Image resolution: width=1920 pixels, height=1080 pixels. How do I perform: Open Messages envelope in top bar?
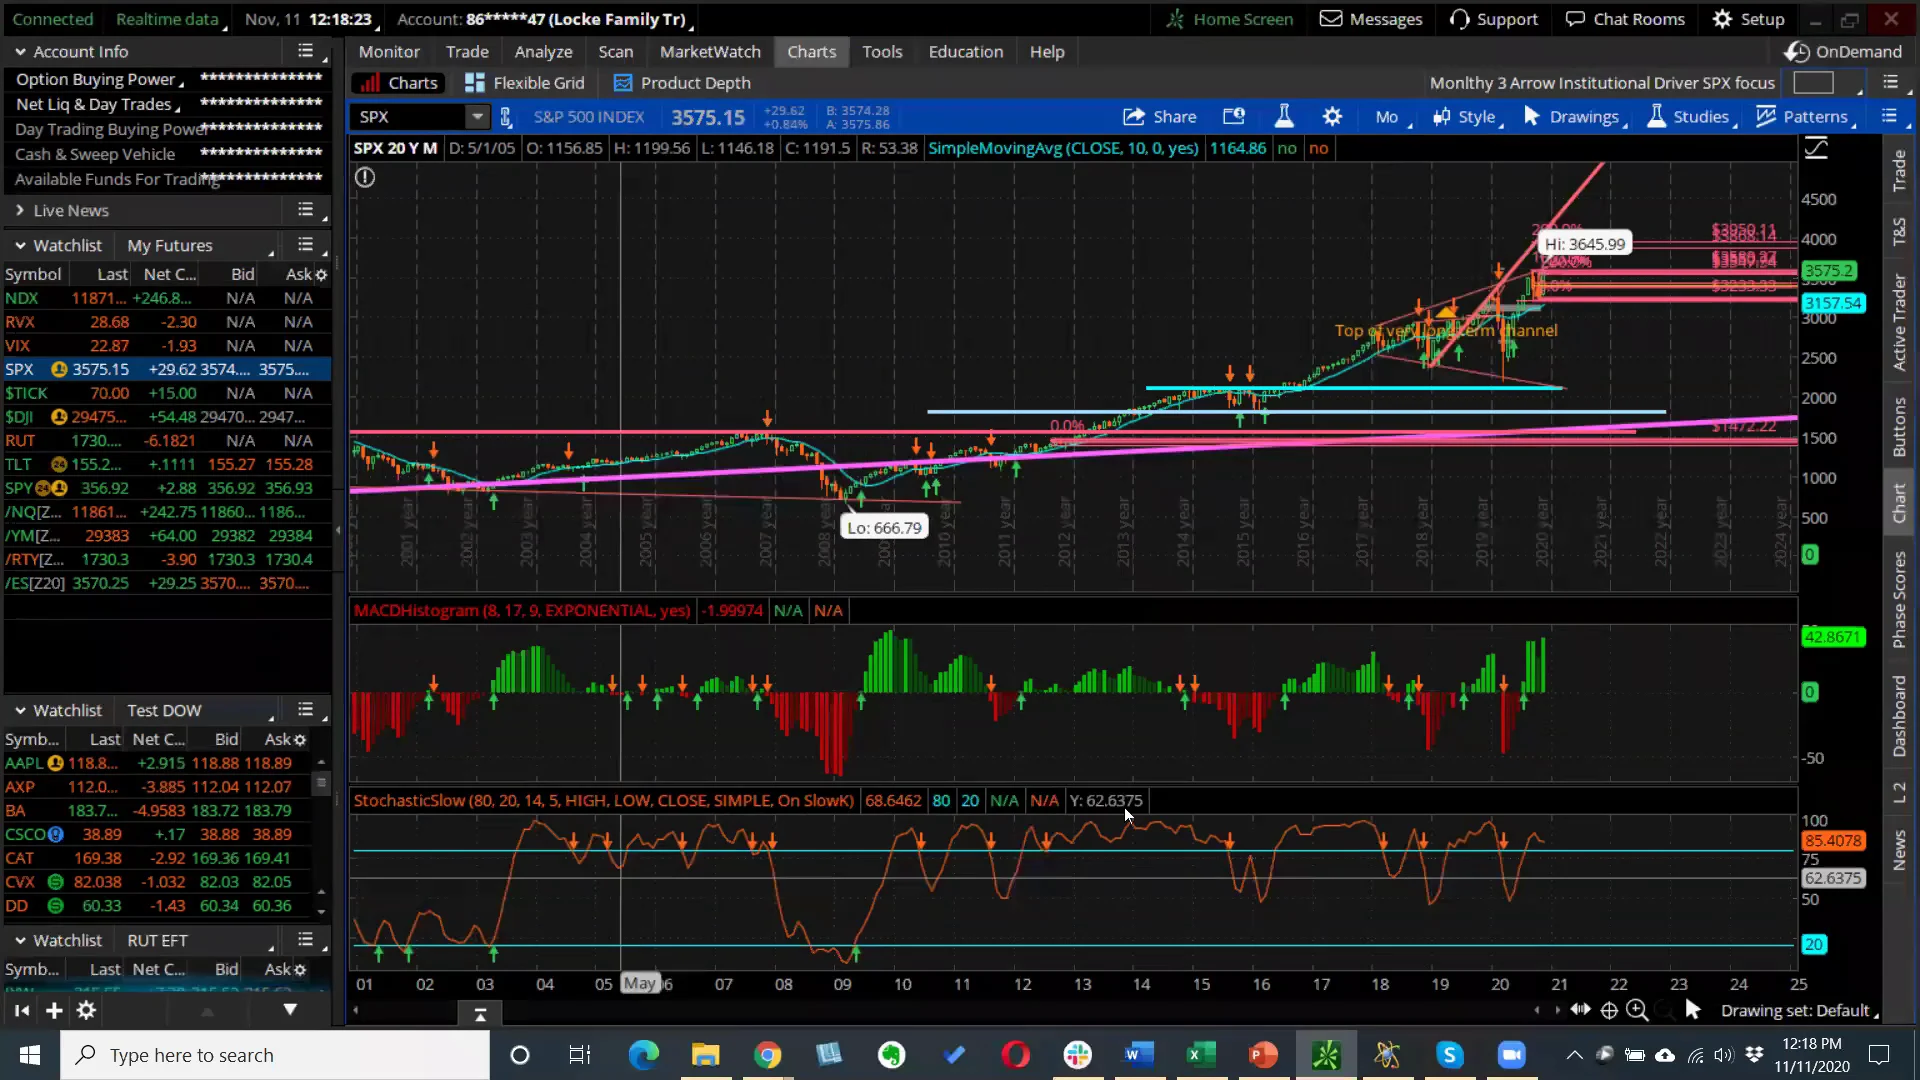tap(1370, 19)
